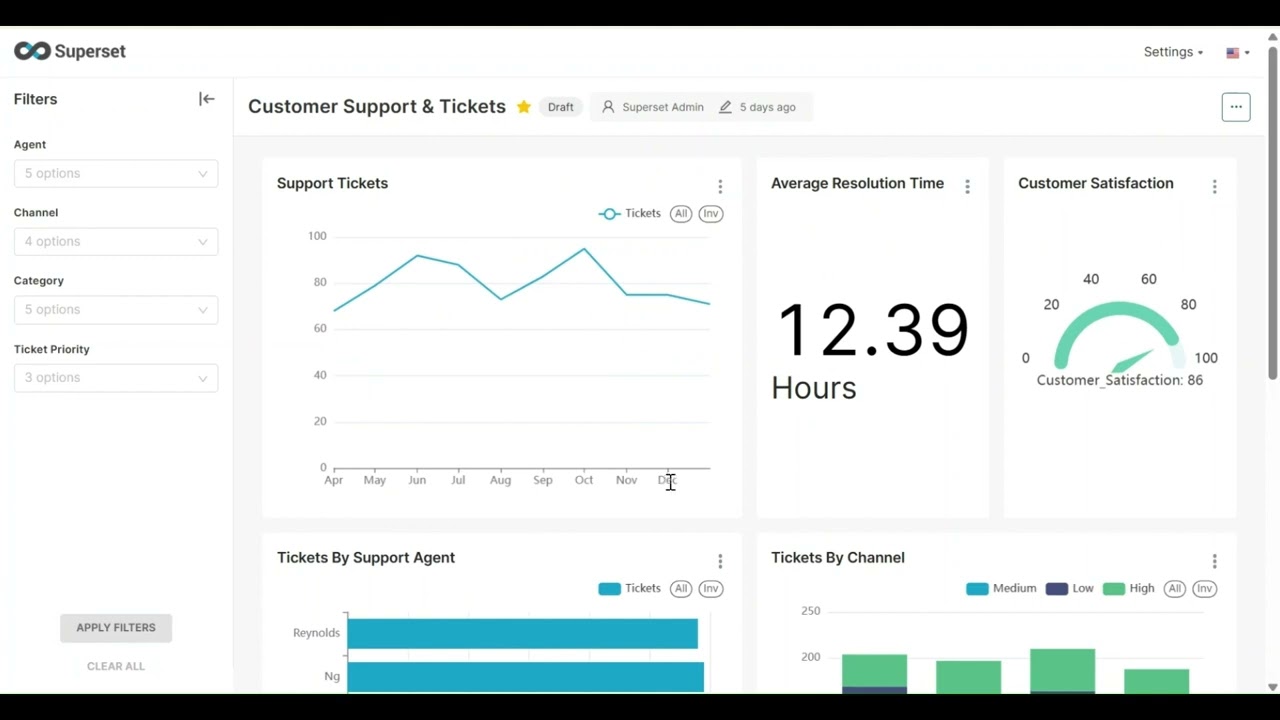1280x720 pixels.
Task: Click the Customer Support & Tickets title
Action: [x=377, y=107]
